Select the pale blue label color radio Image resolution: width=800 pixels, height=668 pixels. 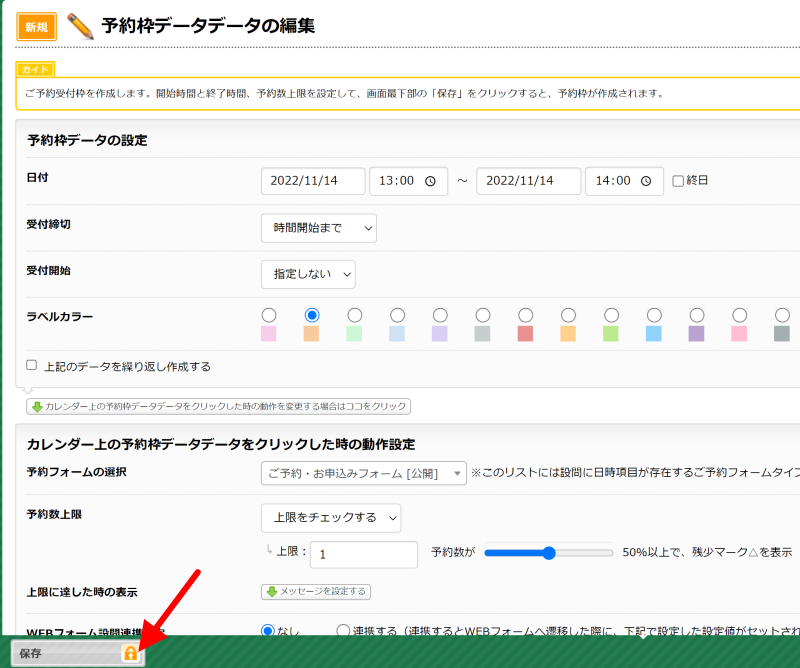coord(397,315)
